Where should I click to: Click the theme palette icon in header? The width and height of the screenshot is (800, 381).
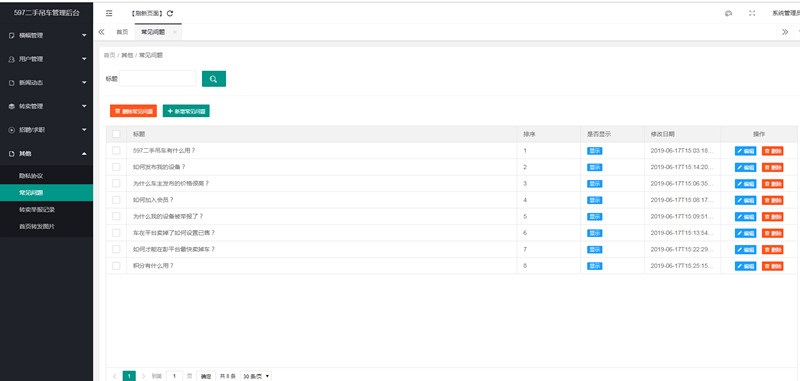click(x=729, y=13)
